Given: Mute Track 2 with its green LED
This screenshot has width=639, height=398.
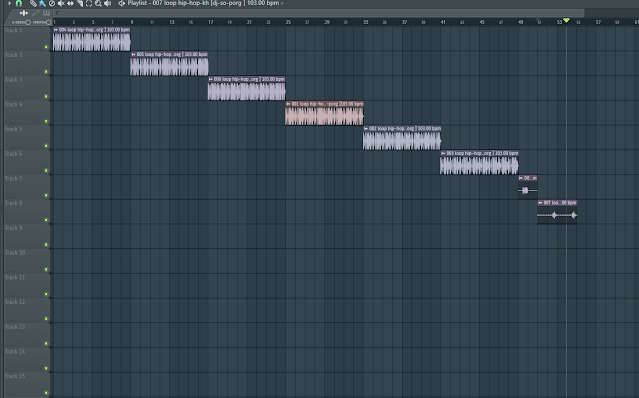Looking at the screenshot, I should click(46, 72).
